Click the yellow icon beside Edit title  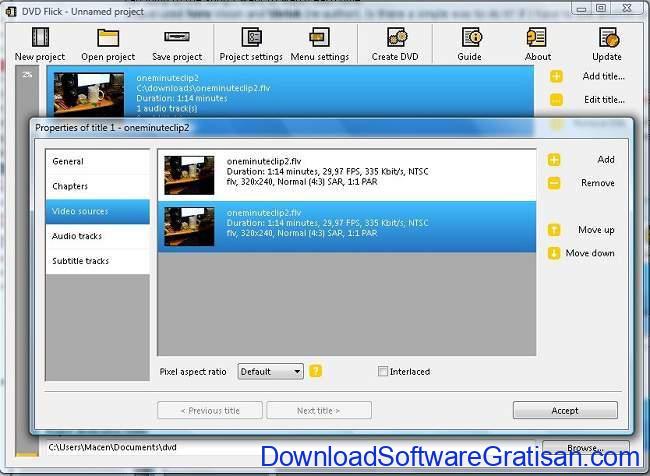pyautogui.click(x=556, y=100)
